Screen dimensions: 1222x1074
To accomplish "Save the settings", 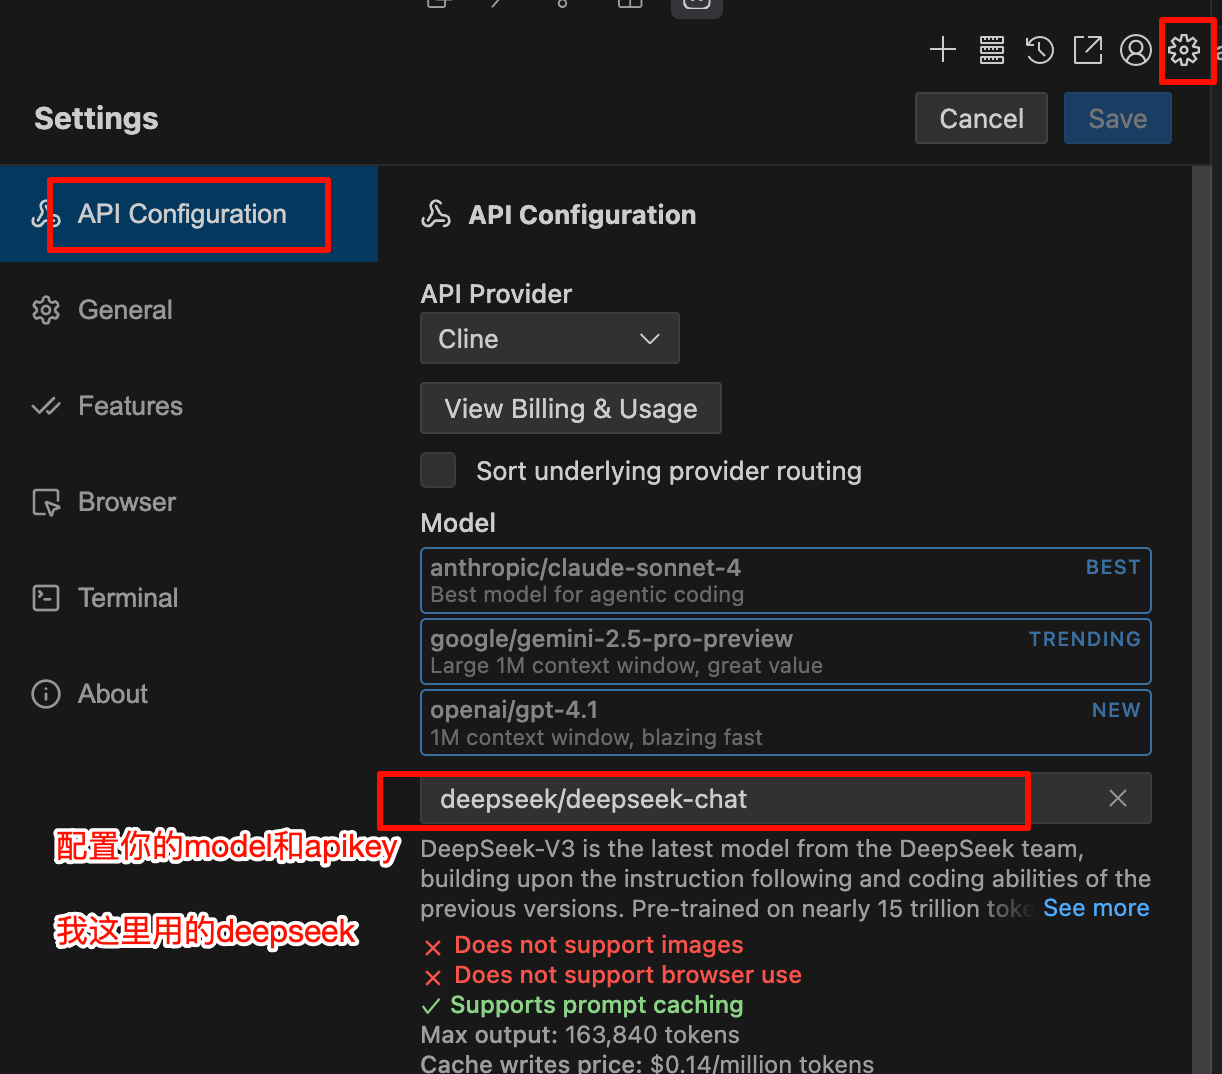I will point(1117,118).
